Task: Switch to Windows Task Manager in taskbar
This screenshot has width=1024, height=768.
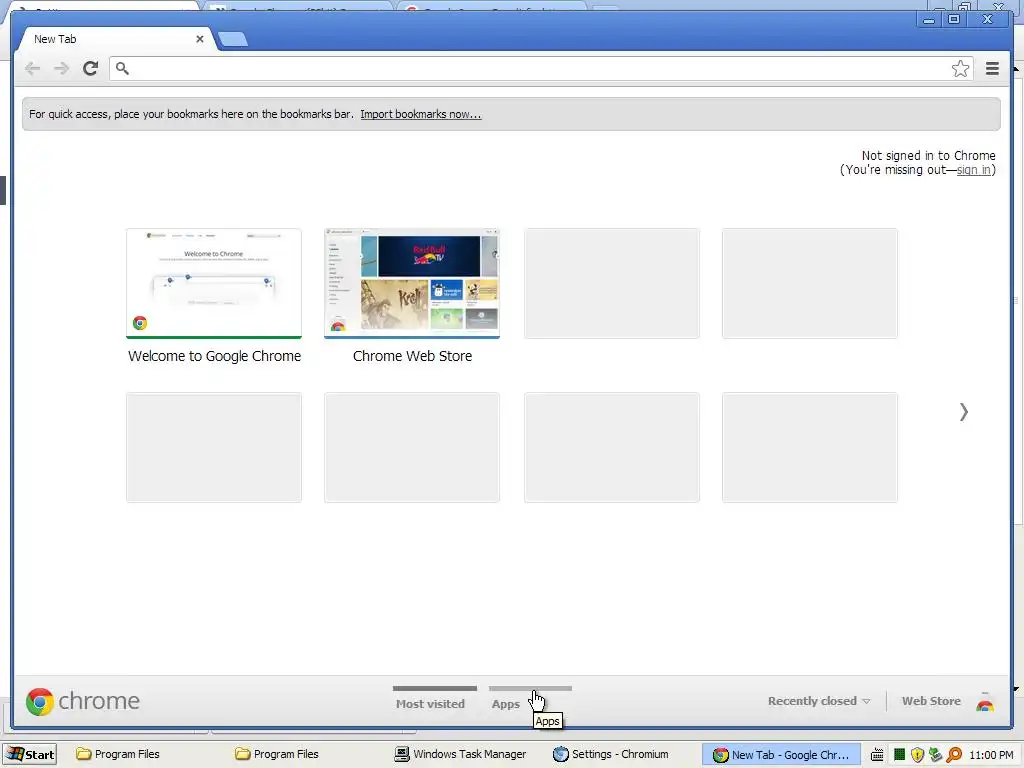Action: pyautogui.click(x=460, y=754)
